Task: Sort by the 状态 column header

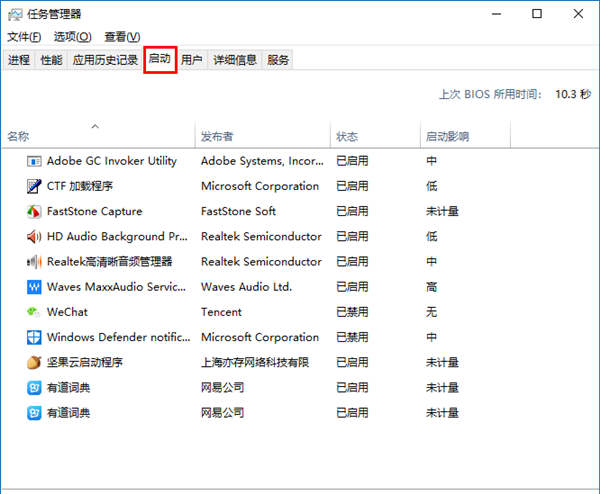Action: pos(347,136)
